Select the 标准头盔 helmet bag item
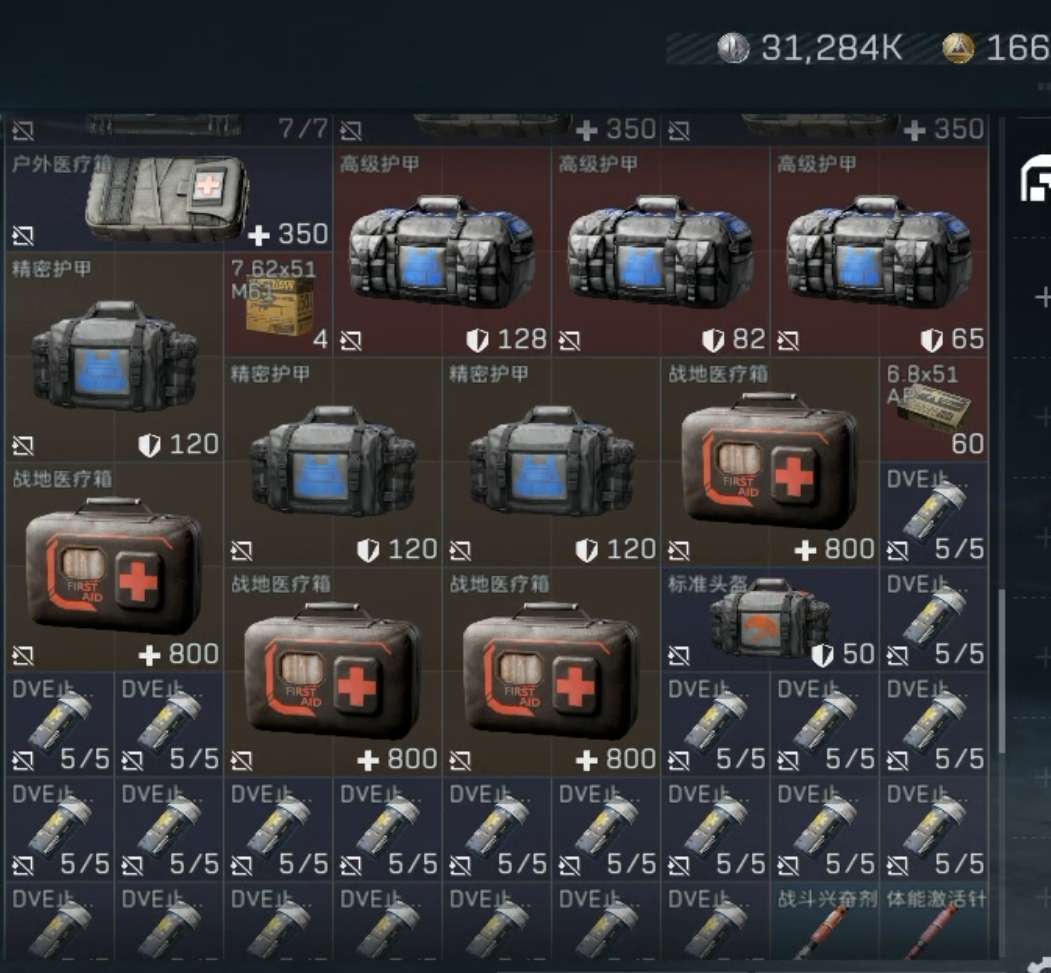The height and width of the screenshot is (973, 1051). 769,619
